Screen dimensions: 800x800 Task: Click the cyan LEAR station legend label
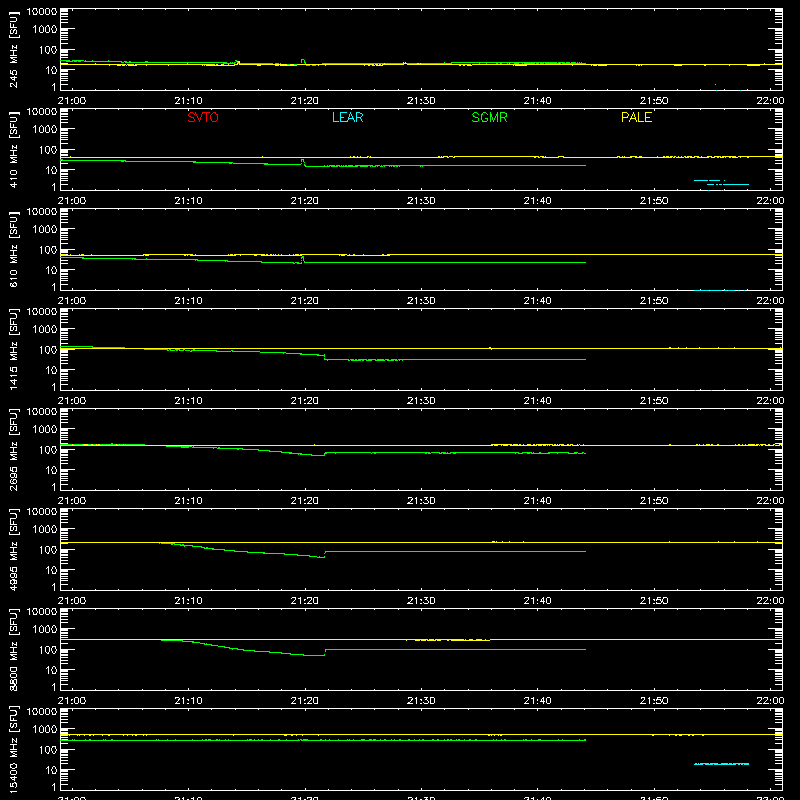(347, 117)
